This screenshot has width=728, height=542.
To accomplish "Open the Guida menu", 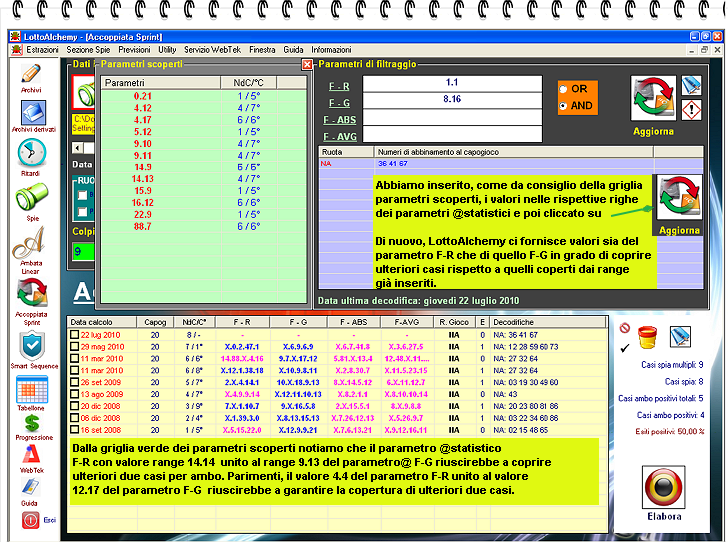I will 293,50.
